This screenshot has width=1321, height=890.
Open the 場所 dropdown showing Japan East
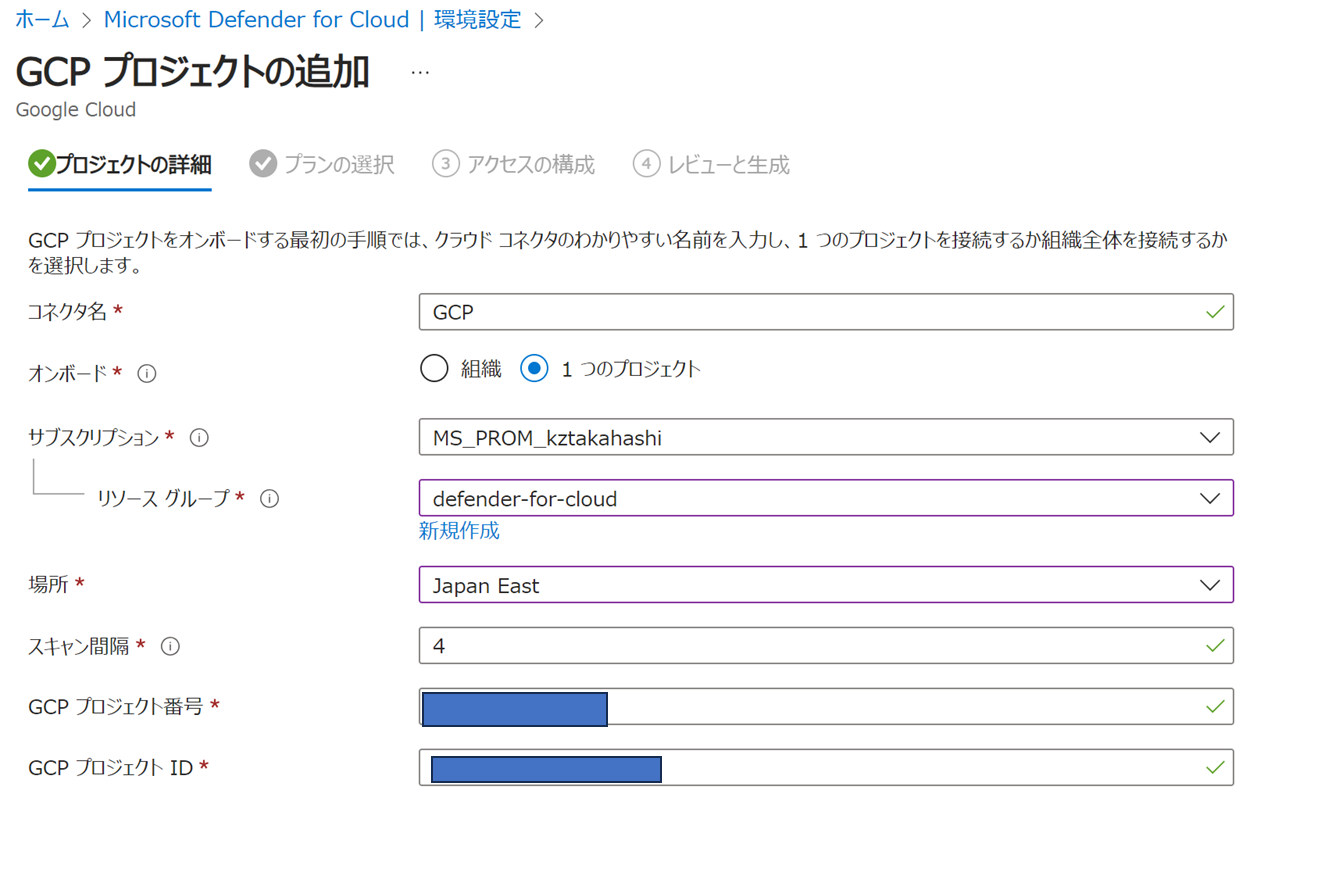[x=825, y=585]
